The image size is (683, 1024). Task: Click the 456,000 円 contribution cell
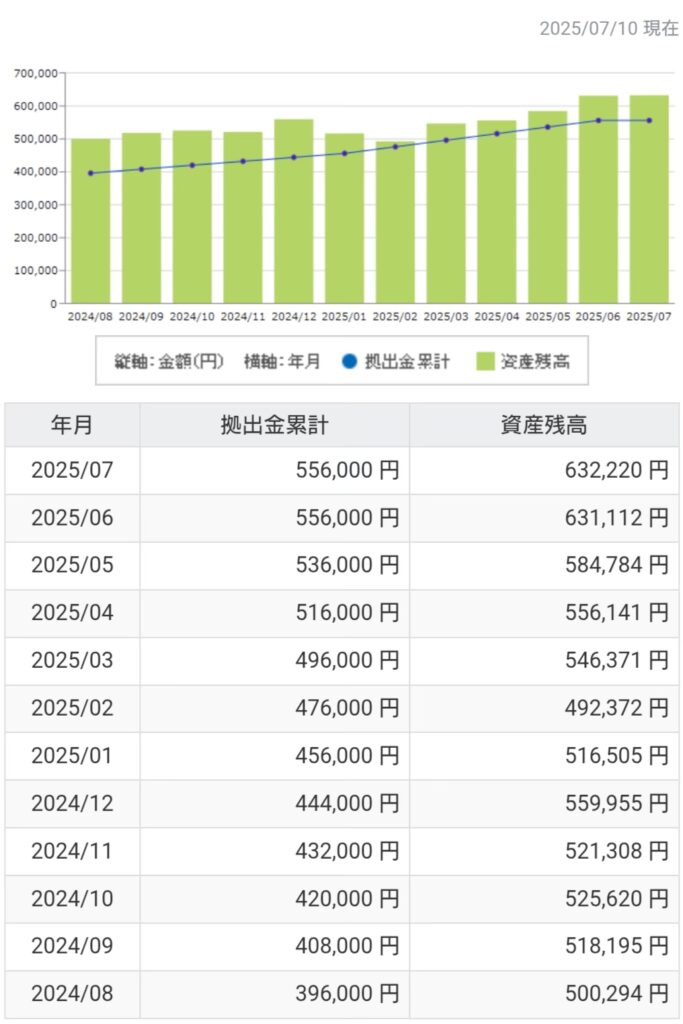coord(274,756)
